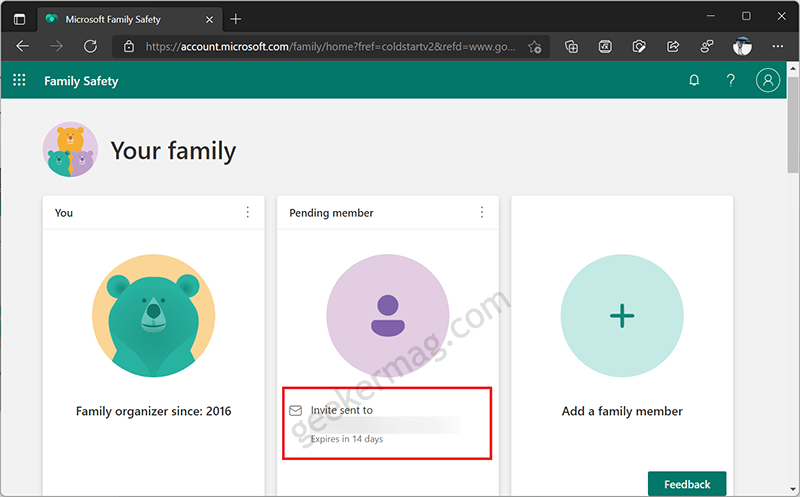Click the plus circle to add member
The height and width of the screenshot is (497, 800).
(x=622, y=316)
